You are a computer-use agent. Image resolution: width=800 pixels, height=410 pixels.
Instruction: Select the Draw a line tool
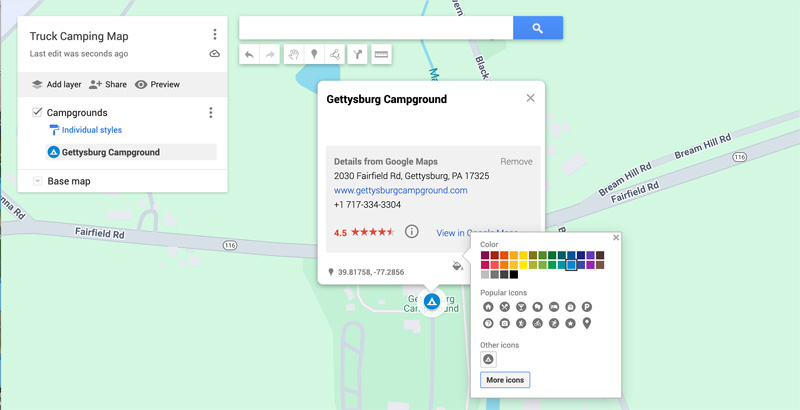[335, 55]
